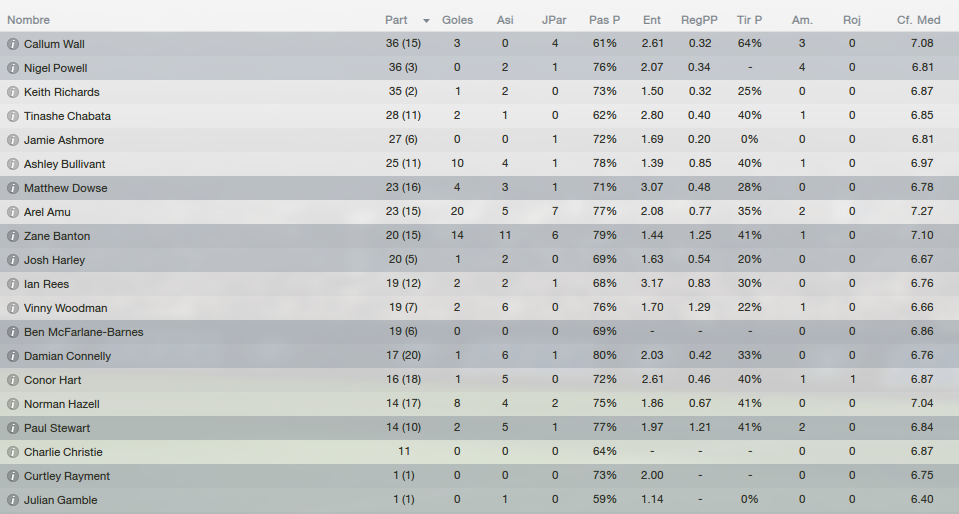Click info icon beside Arel Amu
Image resolution: width=959 pixels, height=514 pixels.
(12, 212)
